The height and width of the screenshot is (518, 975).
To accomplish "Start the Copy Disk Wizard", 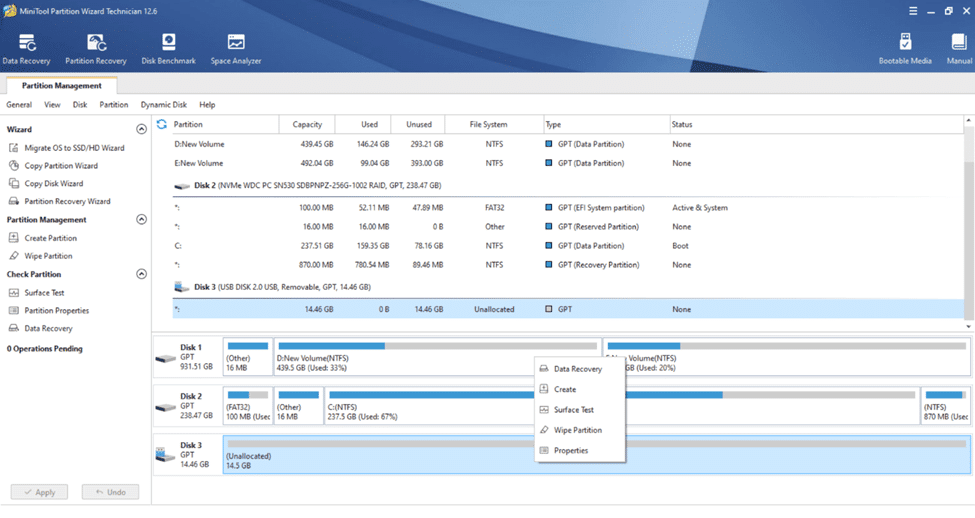I will (x=46, y=184).
